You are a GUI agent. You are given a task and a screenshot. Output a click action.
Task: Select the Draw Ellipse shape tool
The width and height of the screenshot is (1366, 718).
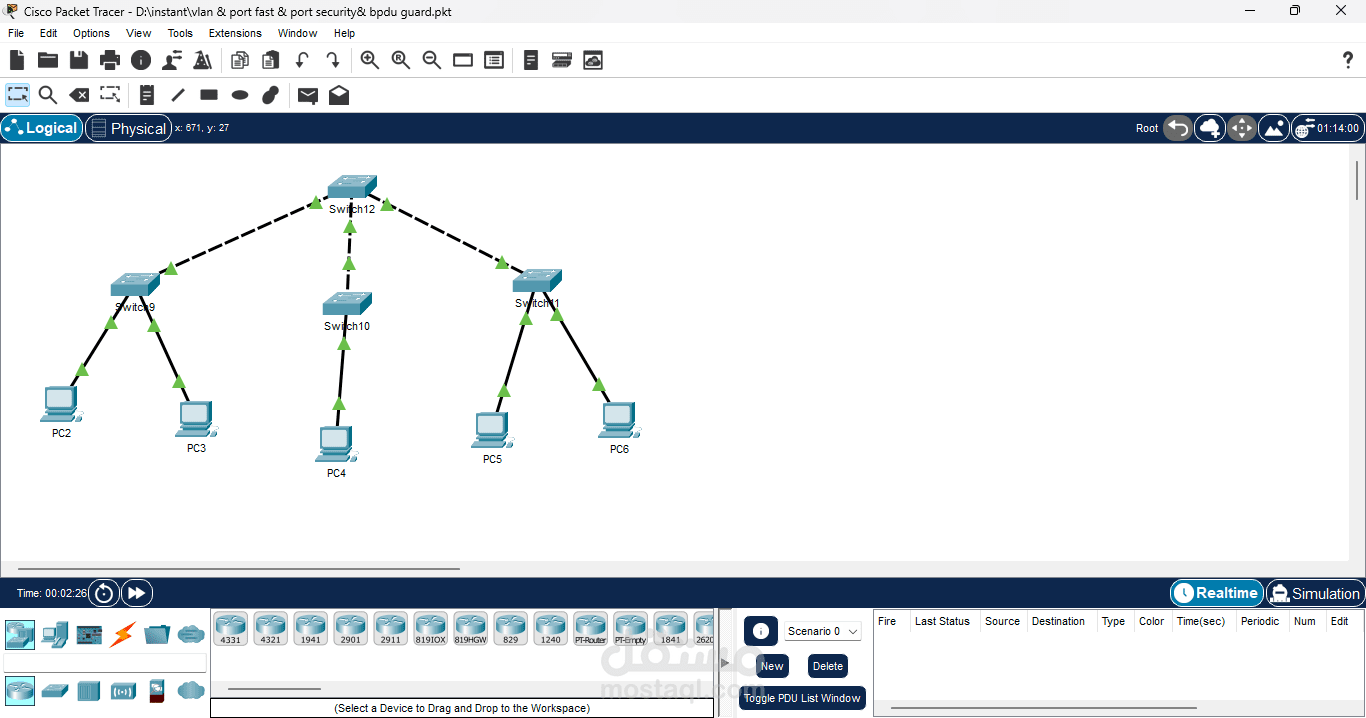[x=239, y=94]
